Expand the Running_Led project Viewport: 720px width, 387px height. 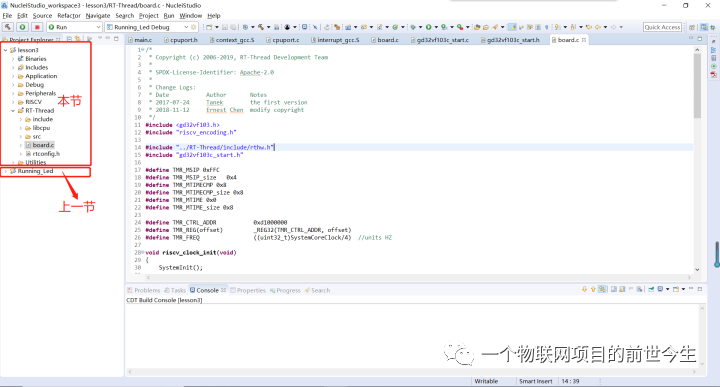[6, 171]
